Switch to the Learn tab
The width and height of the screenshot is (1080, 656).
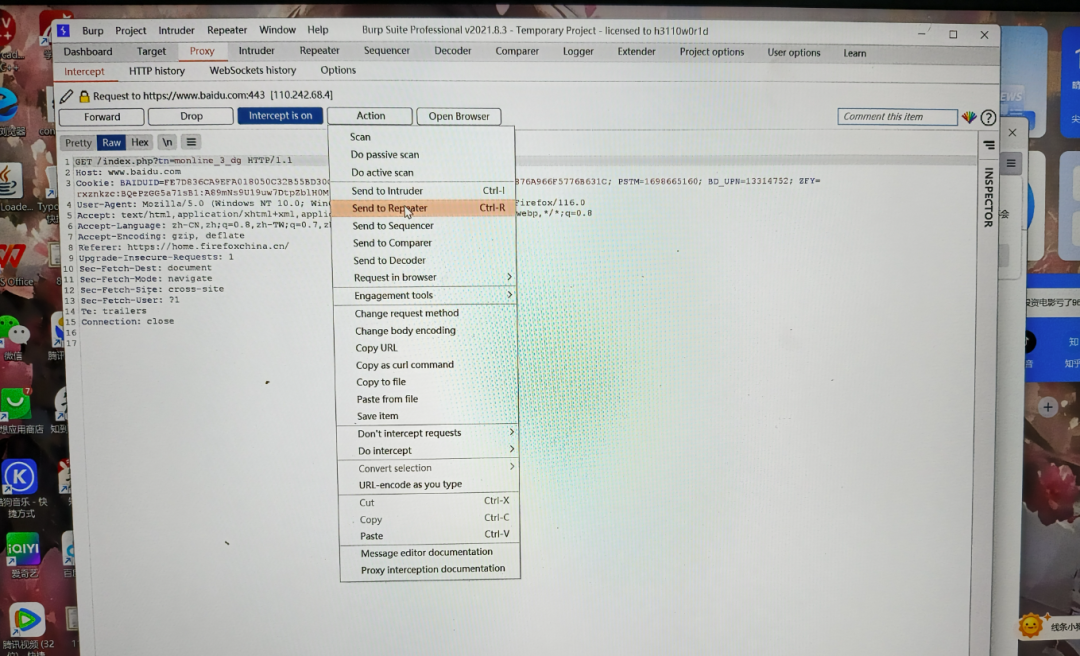click(855, 53)
